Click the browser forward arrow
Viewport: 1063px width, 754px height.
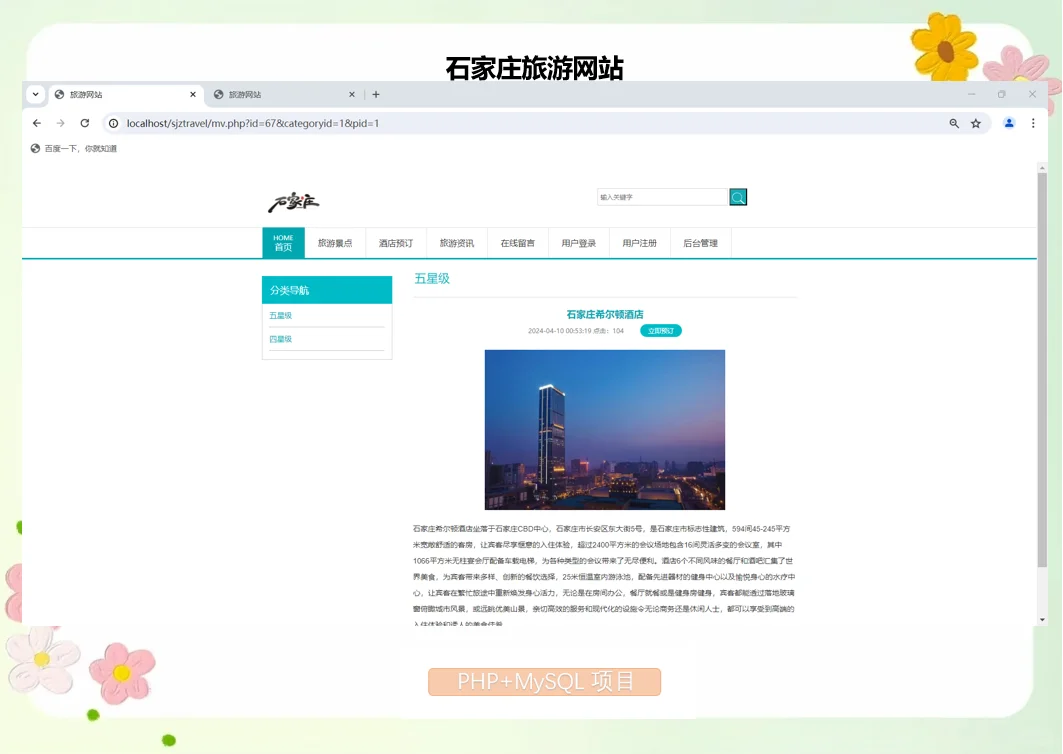[60, 123]
